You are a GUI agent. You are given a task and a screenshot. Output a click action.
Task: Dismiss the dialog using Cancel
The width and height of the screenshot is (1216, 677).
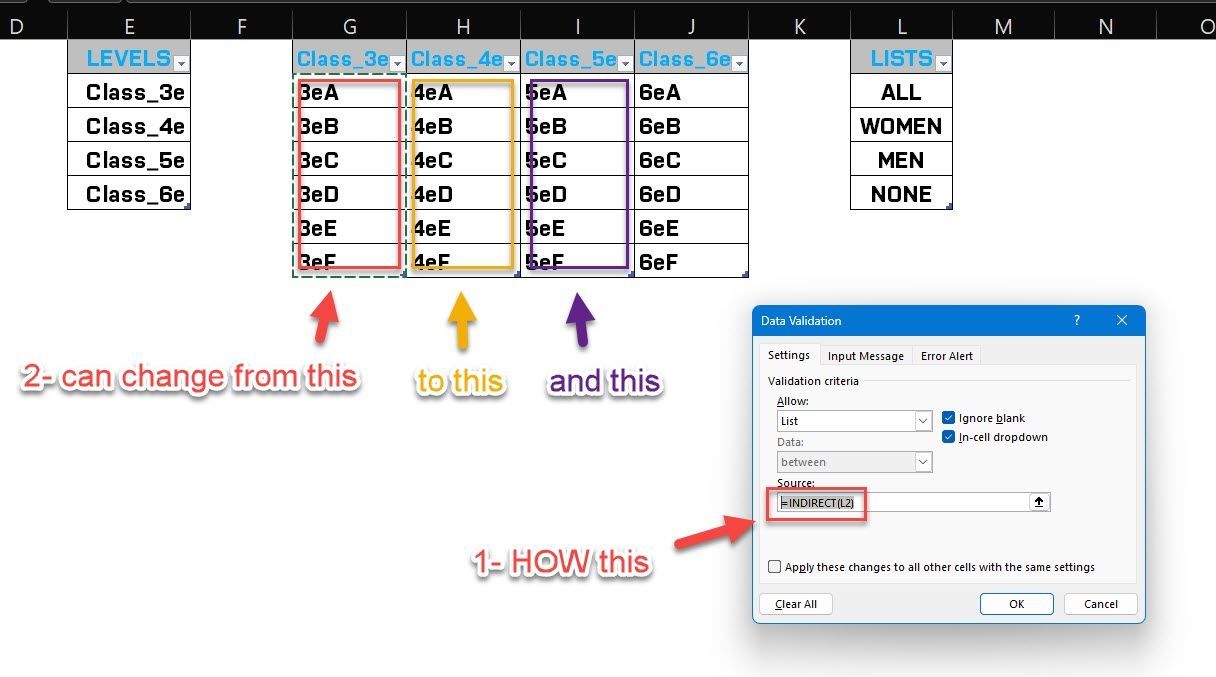pos(1100,604)
